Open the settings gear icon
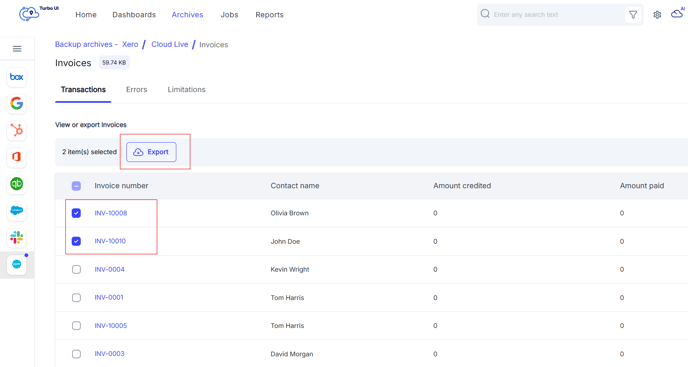Image resolution: width=688 pixels, height=367 pixels. click(x=657, y=14)
